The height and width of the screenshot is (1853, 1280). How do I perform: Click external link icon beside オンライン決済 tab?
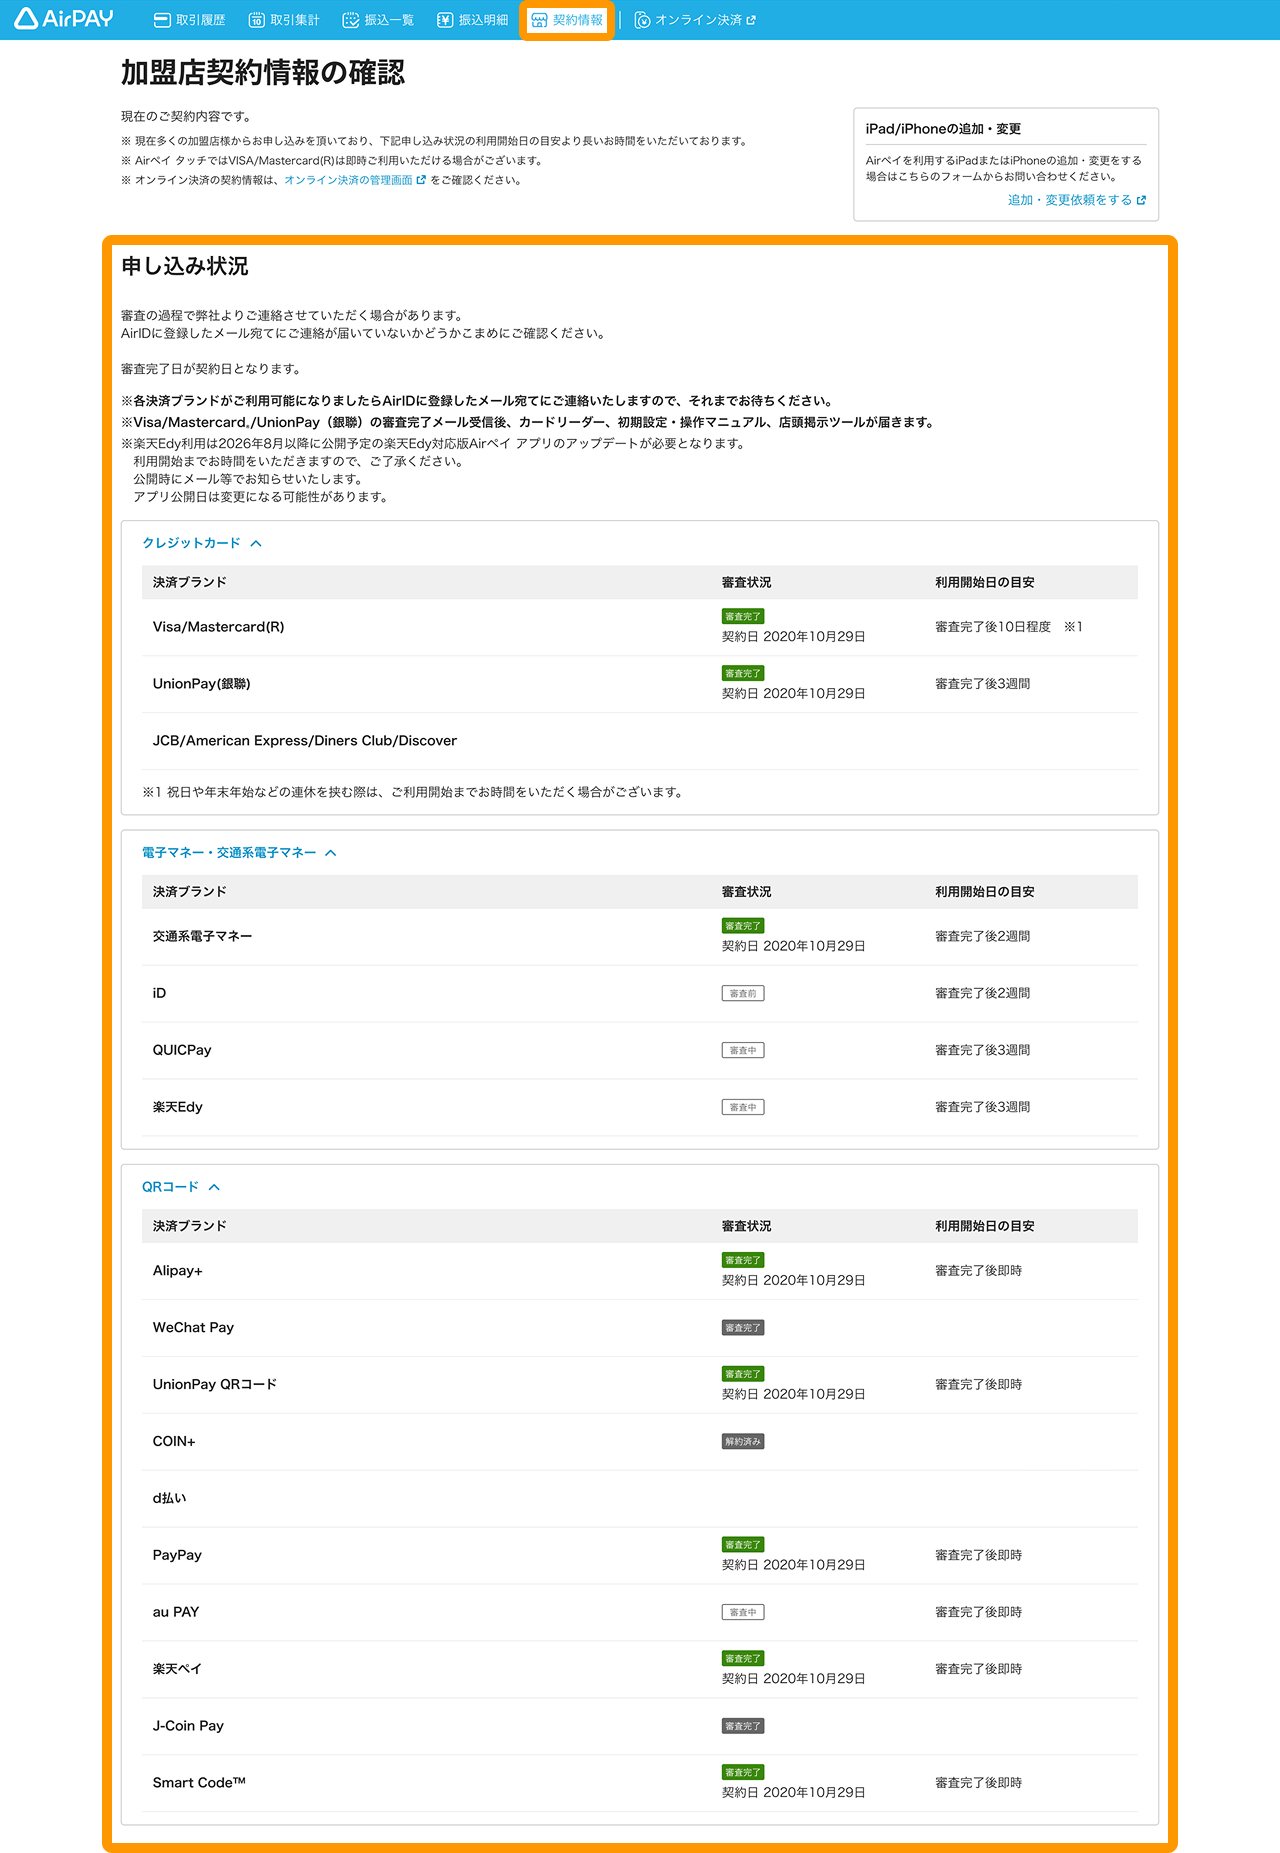tap(751, 20)
